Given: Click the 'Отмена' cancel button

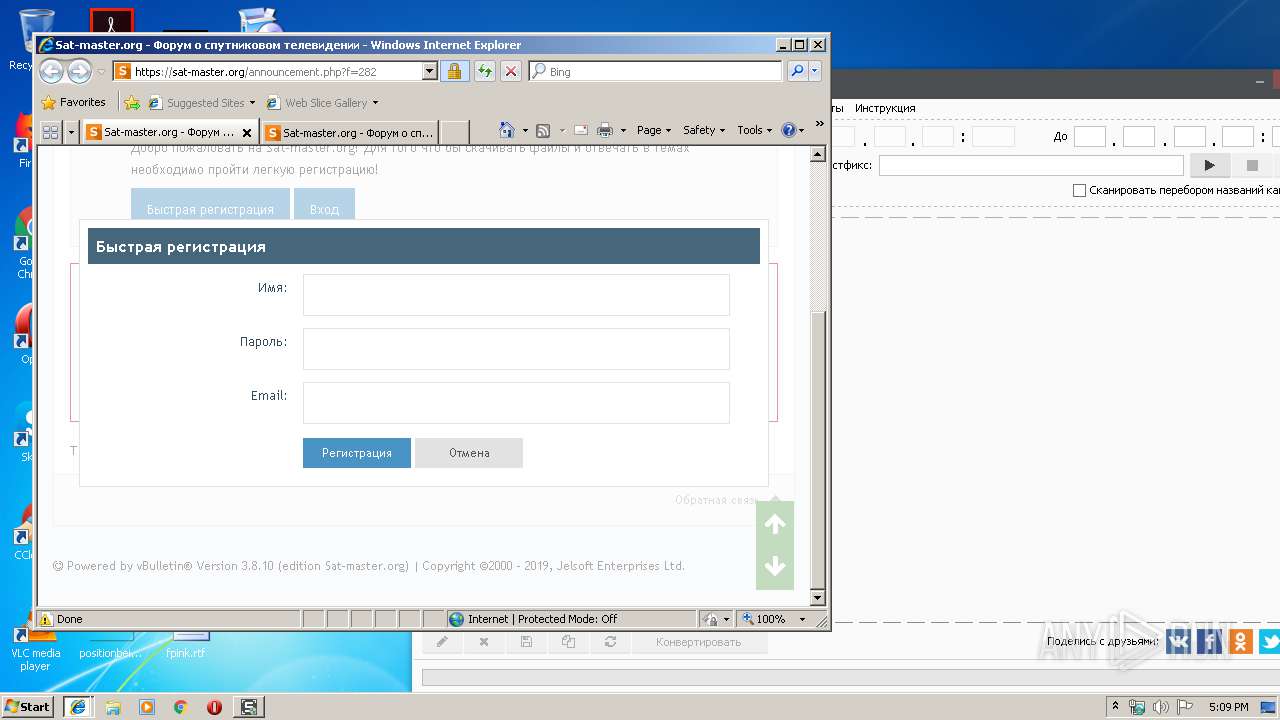Looking at the screenshot, I should pyautogui.click(x=469, y=453).
